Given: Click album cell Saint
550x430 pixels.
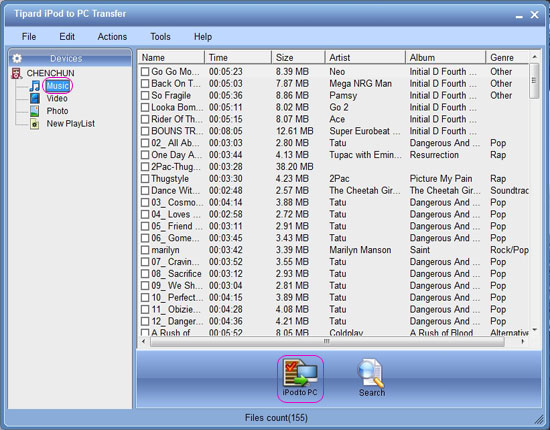Looking at the screenshot, I should [x=420, y=250].
